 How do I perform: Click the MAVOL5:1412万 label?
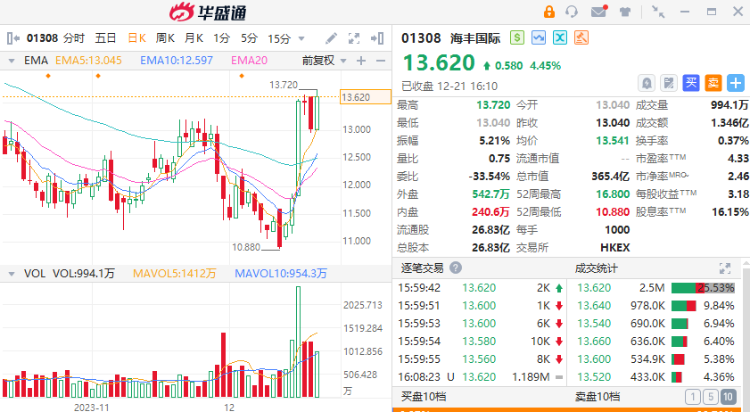point(175,274)
